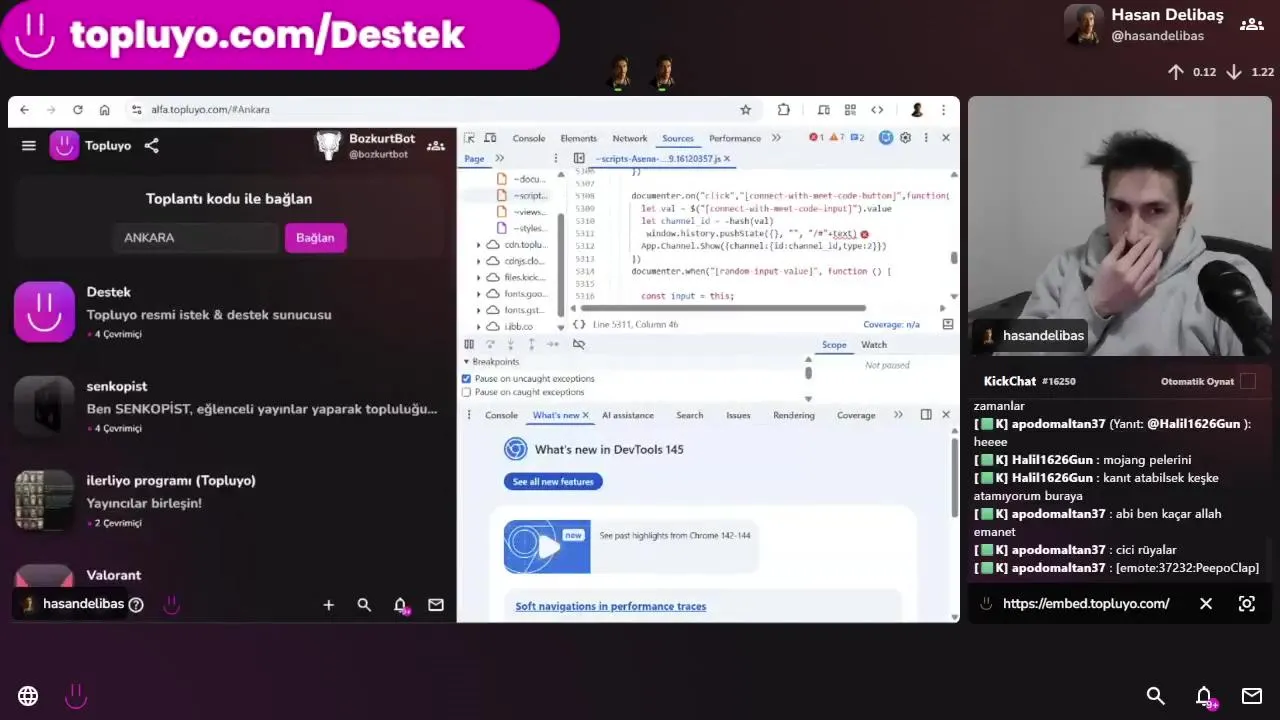Open the browser extensions puzzle icon
This screenshot has width=1280, height=720.
click(784, 110)
